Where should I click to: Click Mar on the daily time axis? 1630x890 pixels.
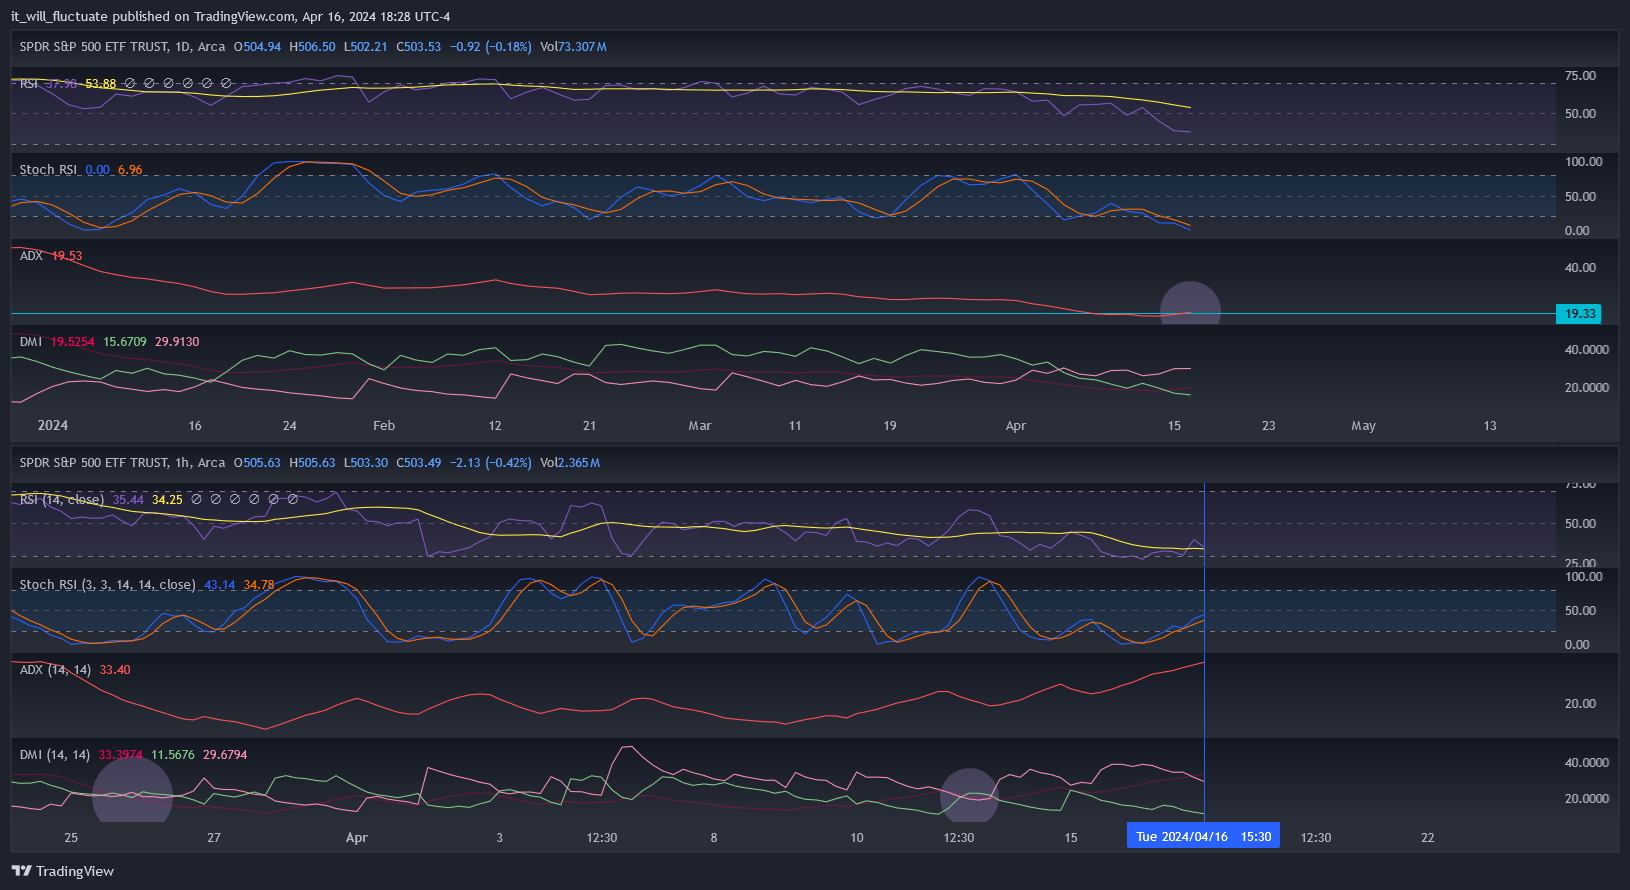click(700, 426)
